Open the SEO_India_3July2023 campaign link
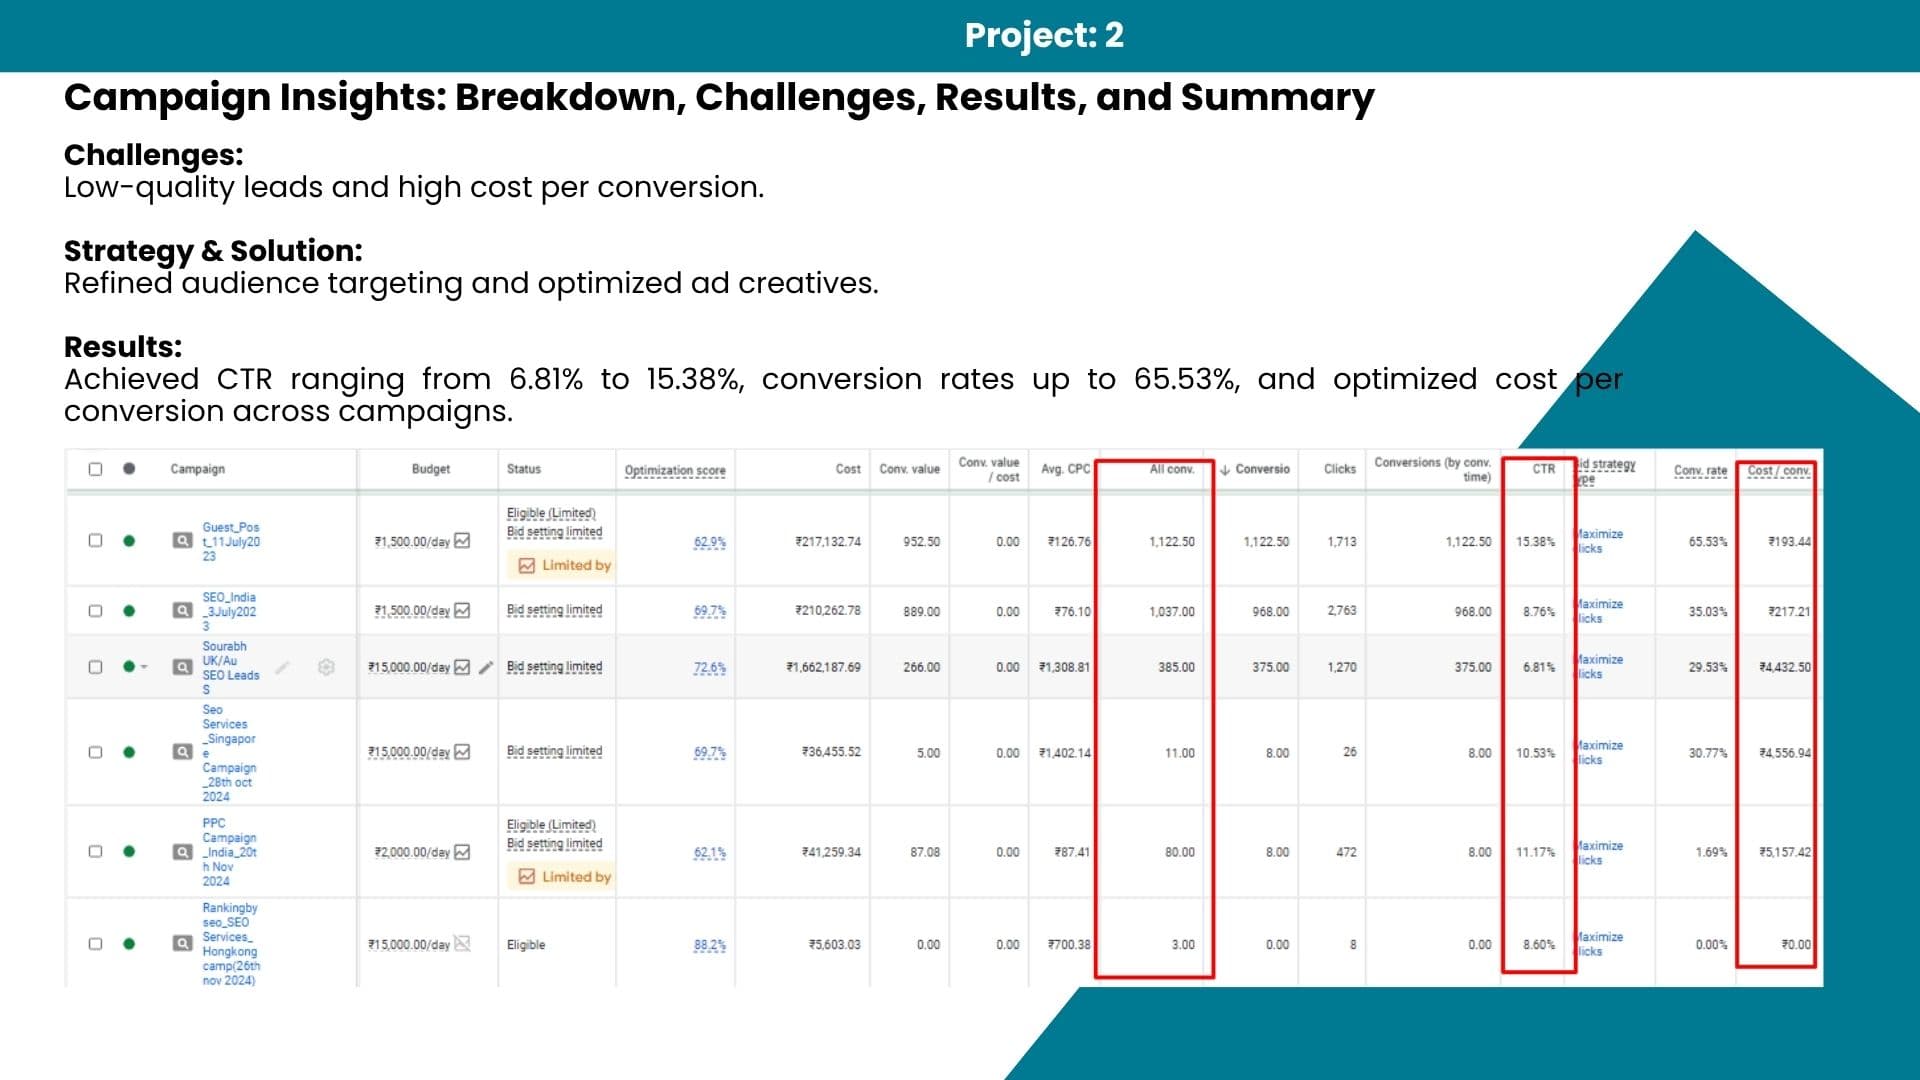This screenshot has width=1920, height=1080. click(229, 611)
